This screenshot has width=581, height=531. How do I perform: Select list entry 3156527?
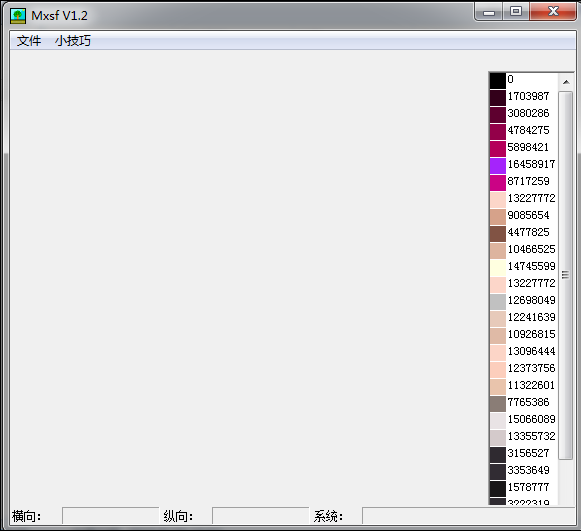[x=524, y=454]
